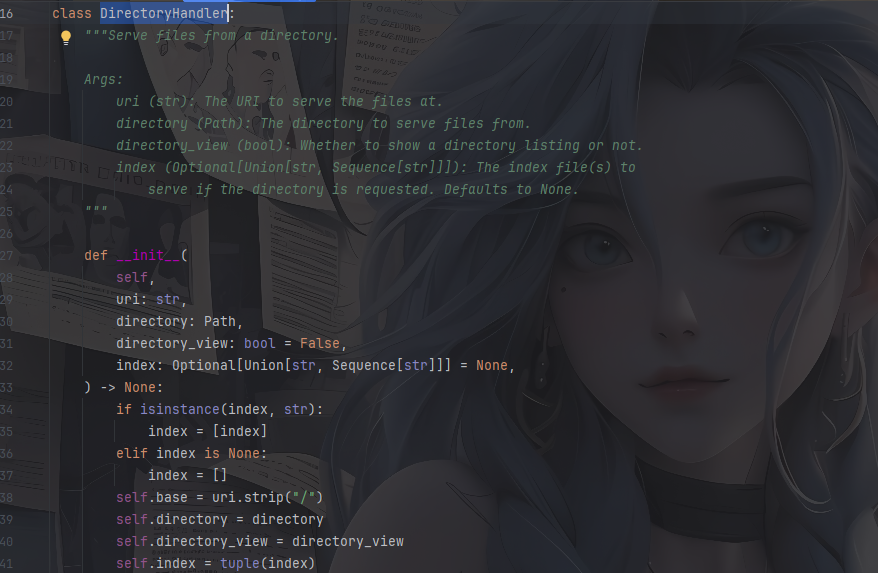The image size is (878, 573).
Task: Click line number 27 in the gutter
Action: point(7,255)
